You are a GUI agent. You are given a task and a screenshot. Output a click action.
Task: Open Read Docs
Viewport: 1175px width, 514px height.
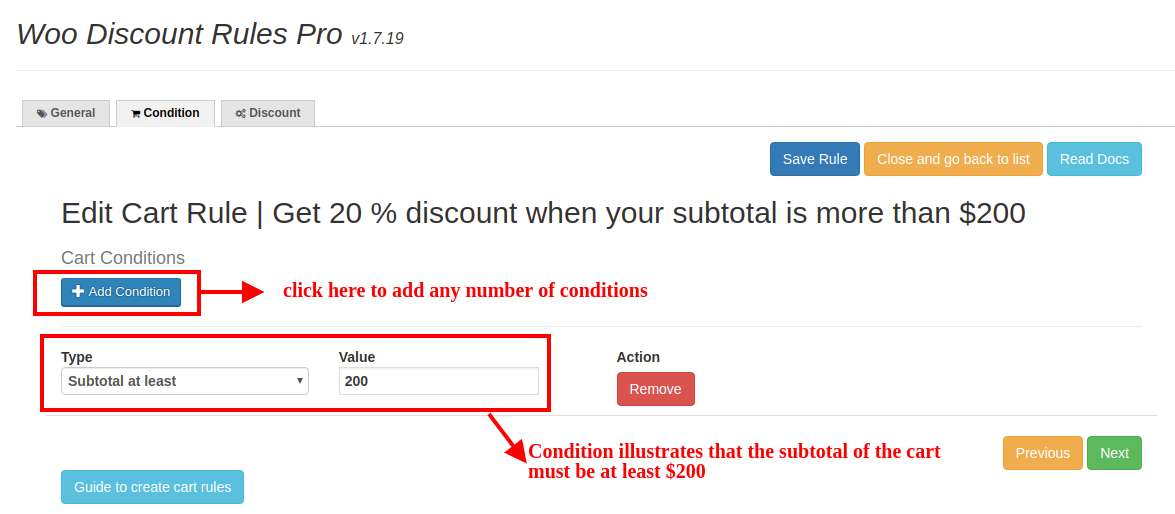1094,159
